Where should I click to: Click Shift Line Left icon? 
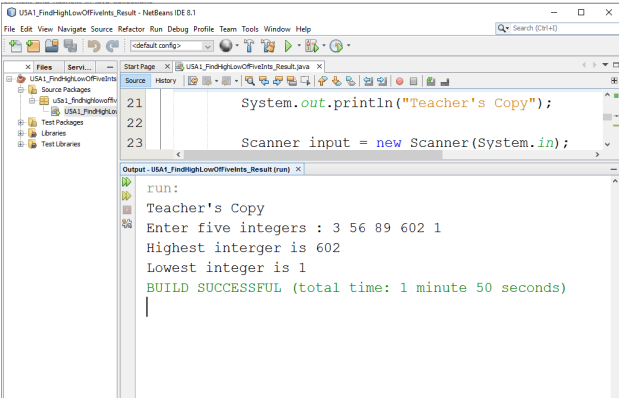[x=368, y=81]
